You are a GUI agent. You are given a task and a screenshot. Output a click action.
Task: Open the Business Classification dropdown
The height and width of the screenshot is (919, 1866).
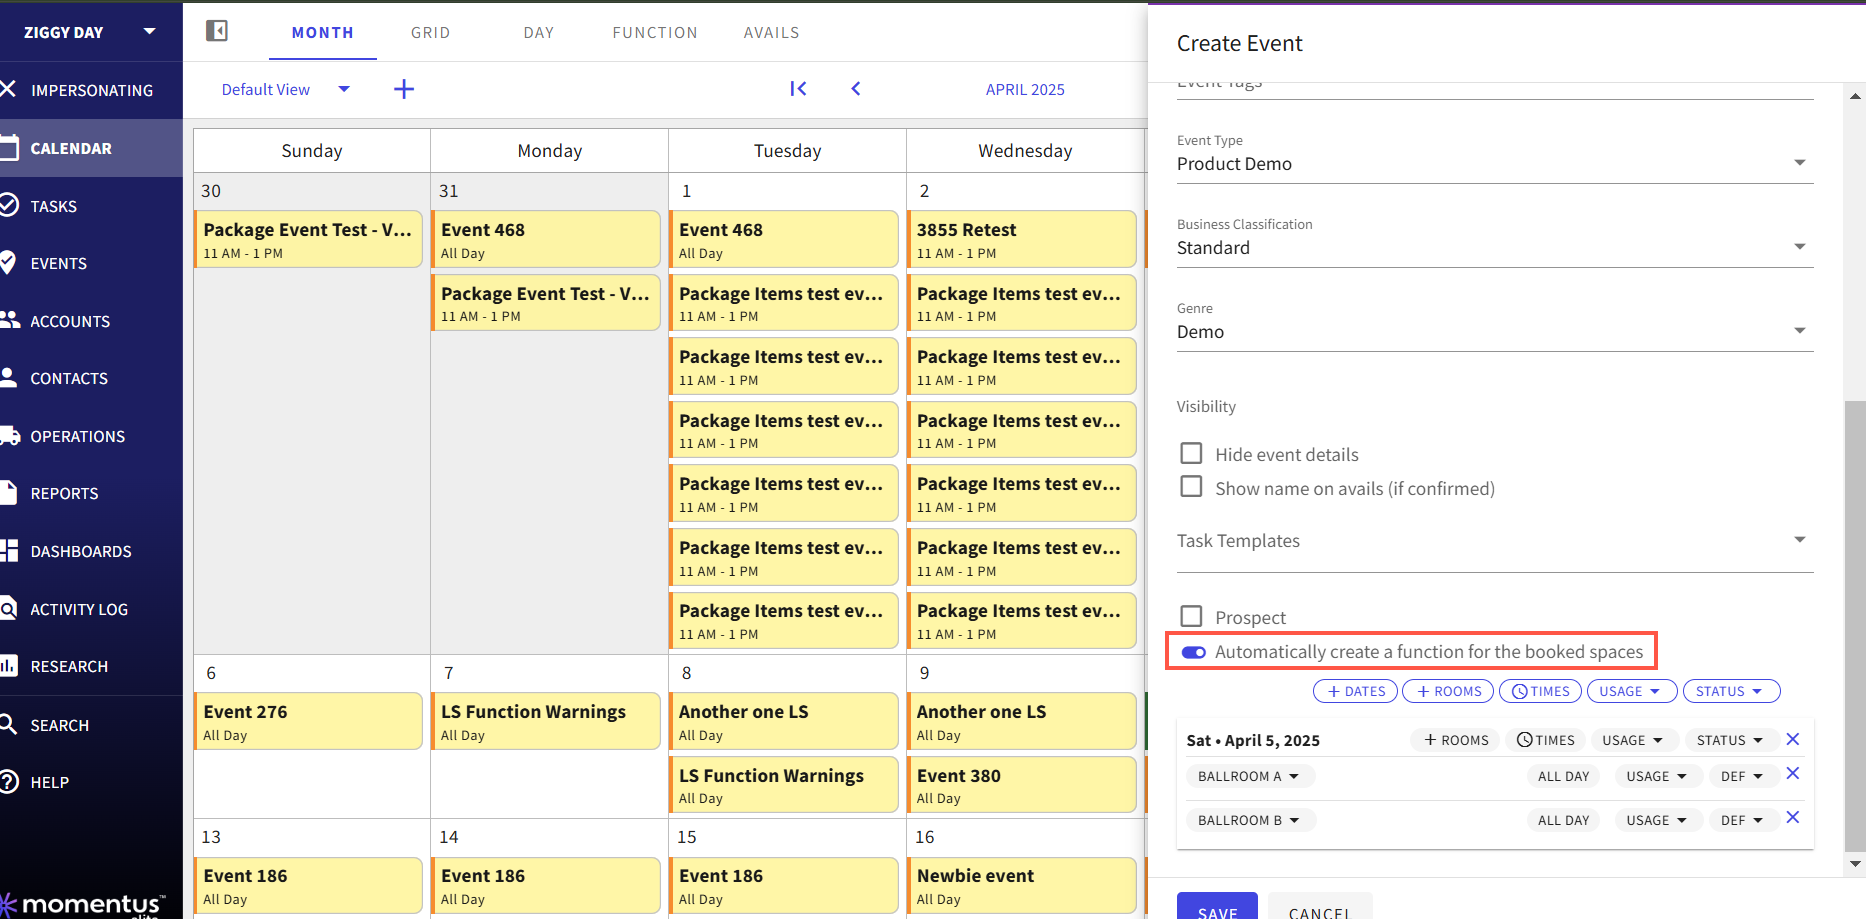click(x=1495, y=247)
